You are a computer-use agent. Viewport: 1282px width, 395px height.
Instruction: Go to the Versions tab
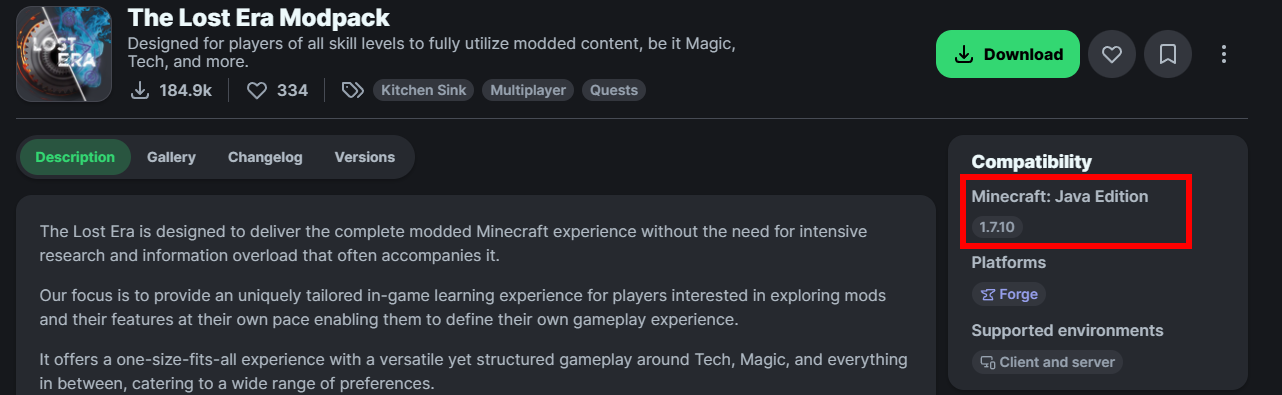click(365, 157)
